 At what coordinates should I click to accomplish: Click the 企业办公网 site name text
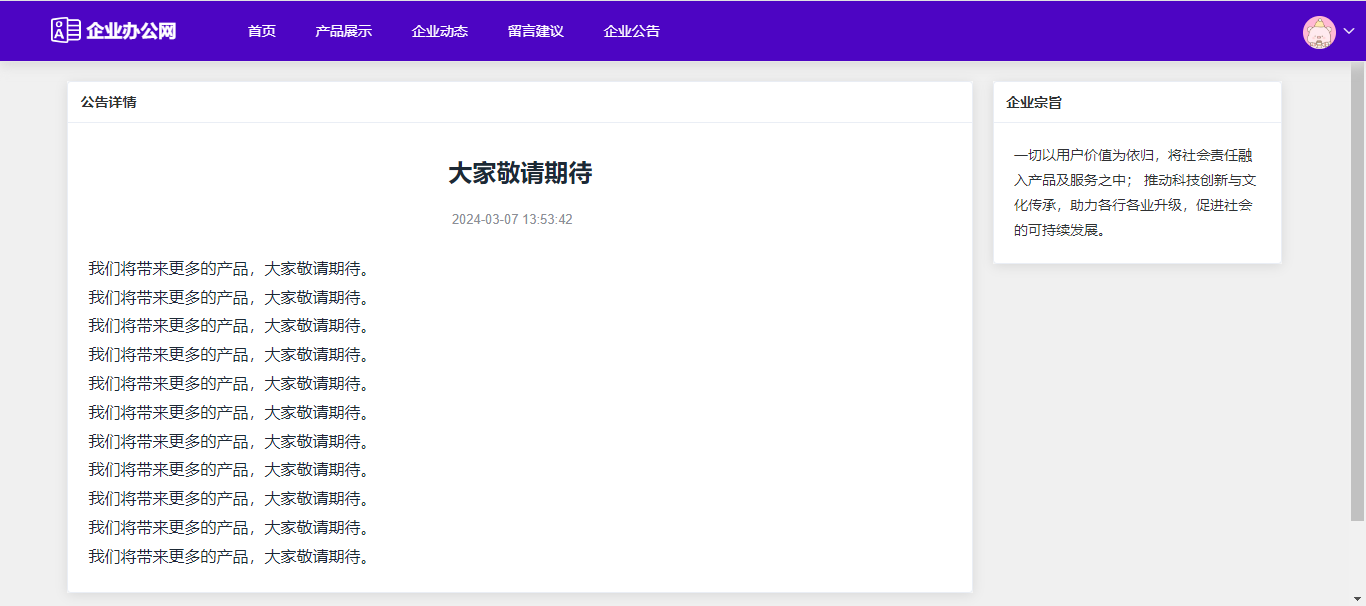tap(131, 31)
